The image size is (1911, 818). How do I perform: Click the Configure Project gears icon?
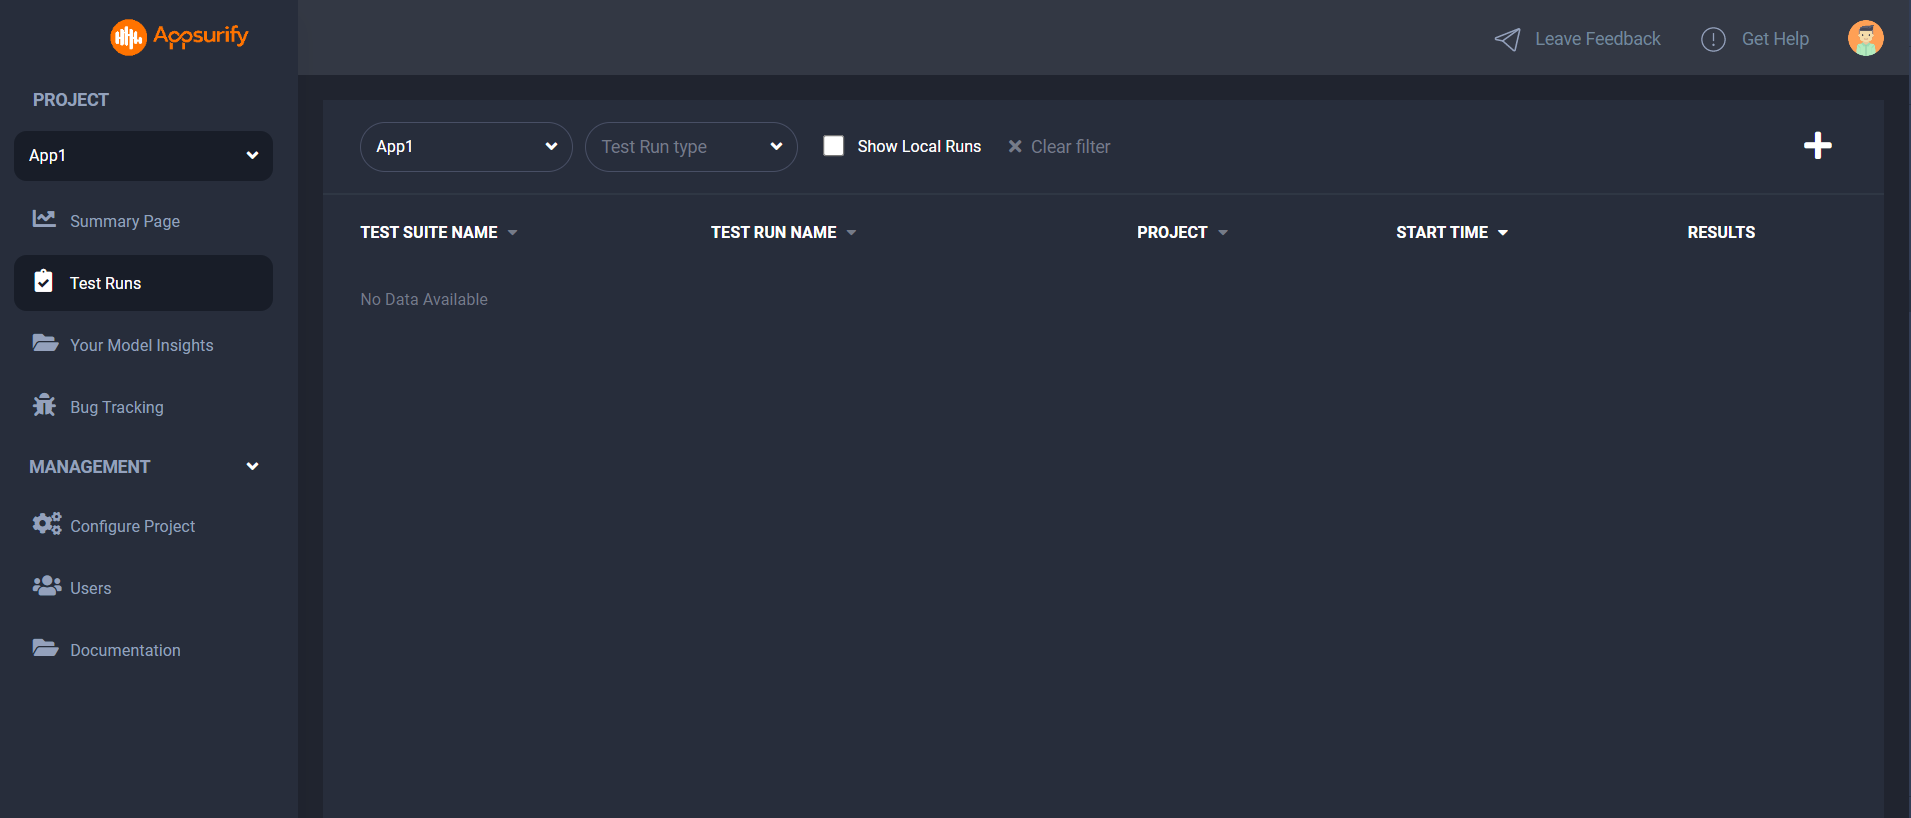[46, 524]
